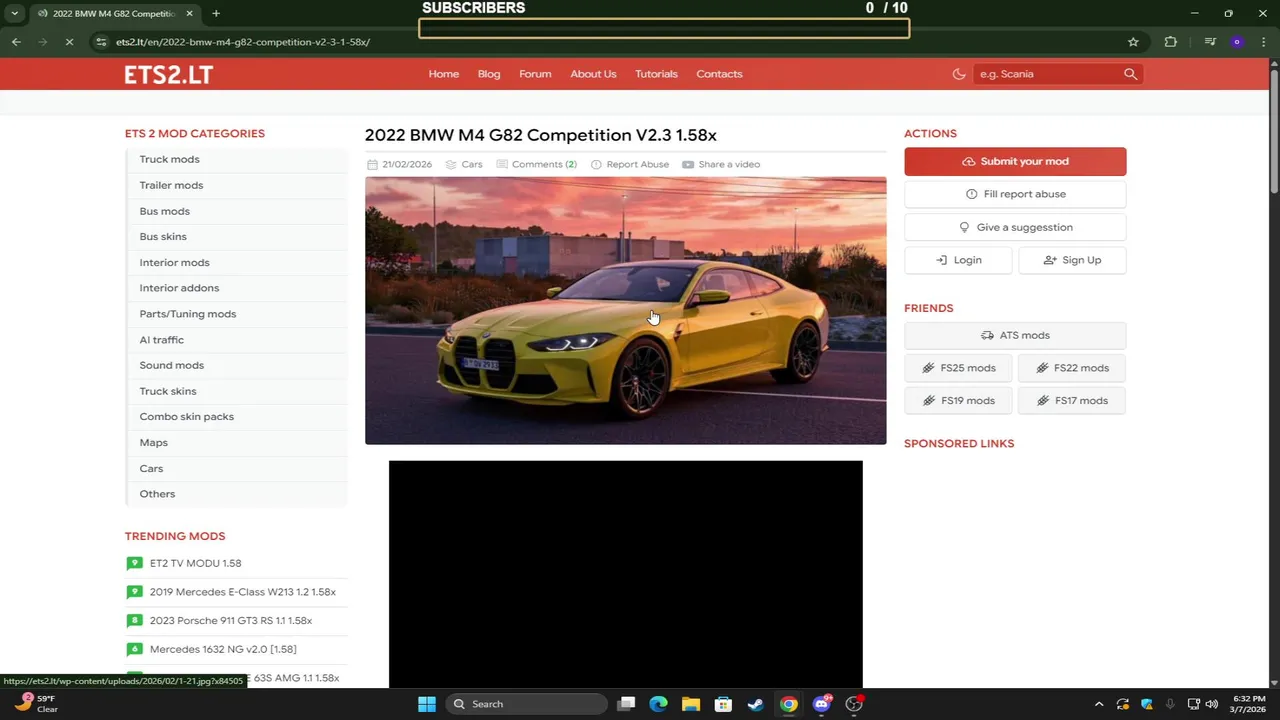Open trending mod ET2 TV MODU 1.58
Screen dimensions: 1280x720
click(195, 563)
